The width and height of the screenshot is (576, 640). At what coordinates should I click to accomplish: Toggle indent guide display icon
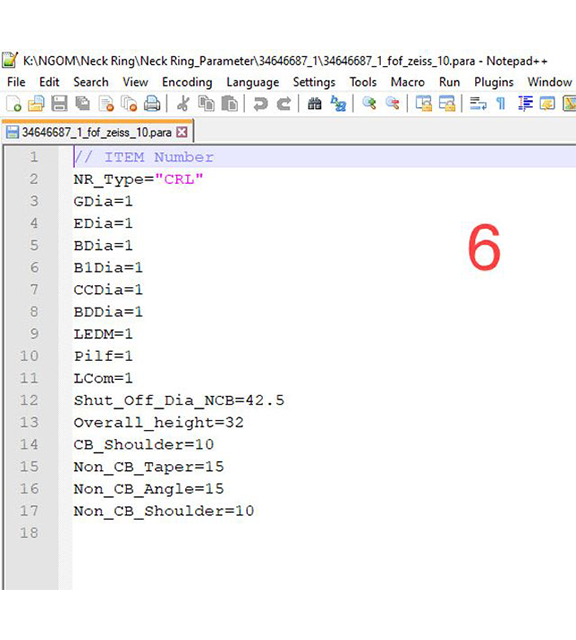coord(525,104)
